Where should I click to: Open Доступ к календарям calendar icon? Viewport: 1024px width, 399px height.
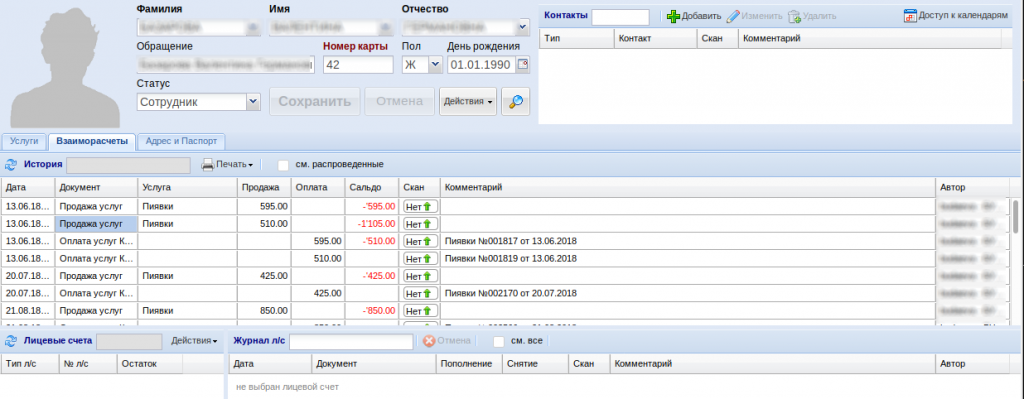pos(910,16)
